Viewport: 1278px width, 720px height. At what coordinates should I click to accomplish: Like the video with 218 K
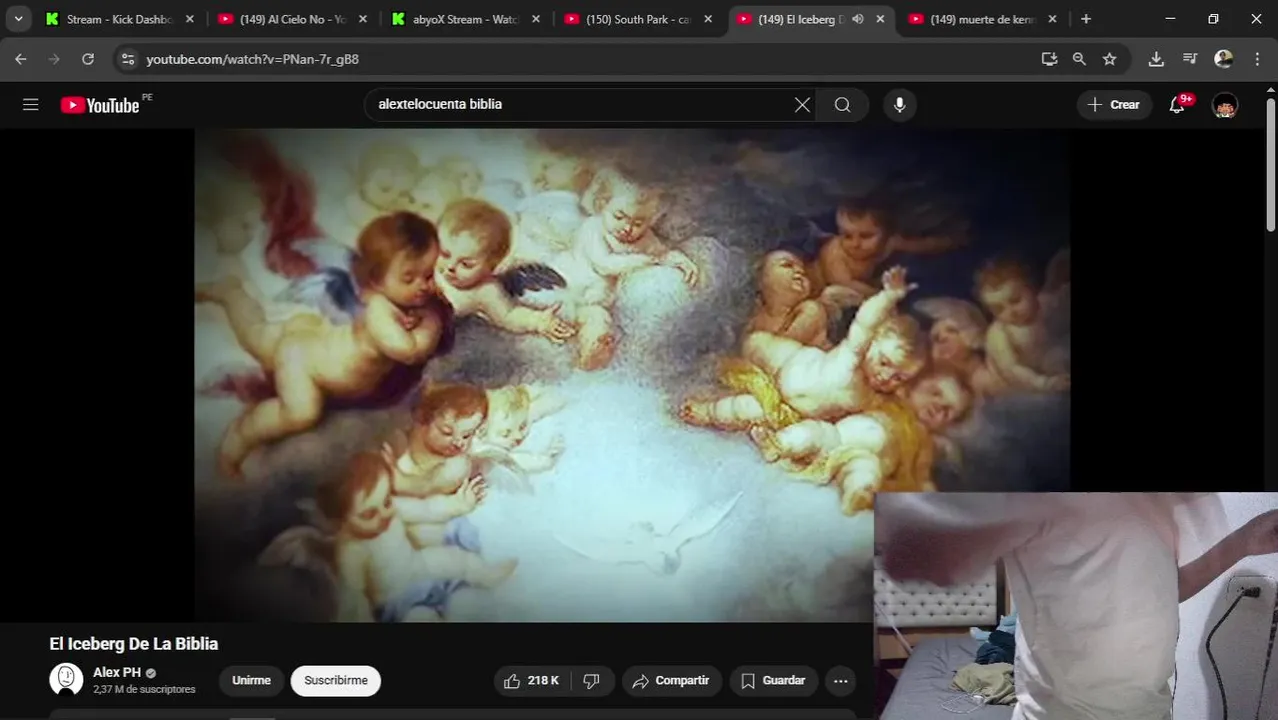pyautogui.click(x=531, y=681)
